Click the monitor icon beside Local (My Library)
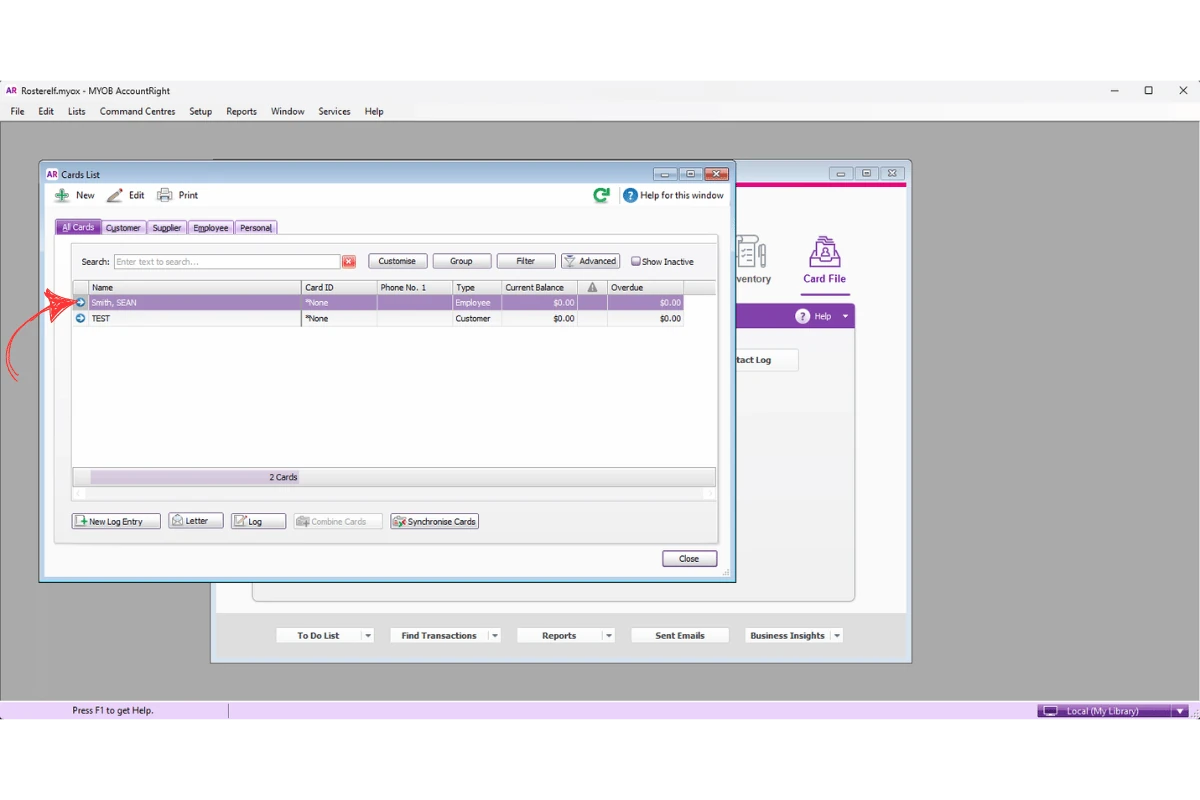This screenshot has width=1200, height=800. tap(1051, 711)
